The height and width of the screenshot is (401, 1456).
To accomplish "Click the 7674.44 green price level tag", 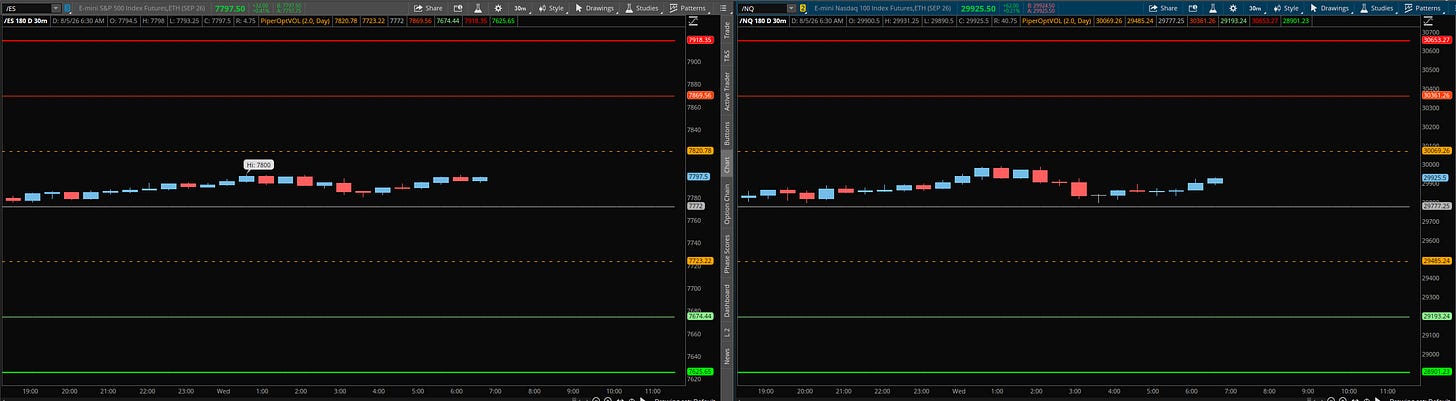I will (700, 316).
